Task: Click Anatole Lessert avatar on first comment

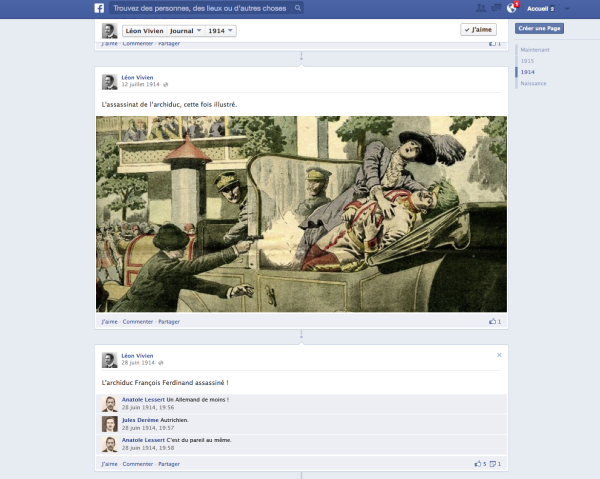Action: coord(109,404)
